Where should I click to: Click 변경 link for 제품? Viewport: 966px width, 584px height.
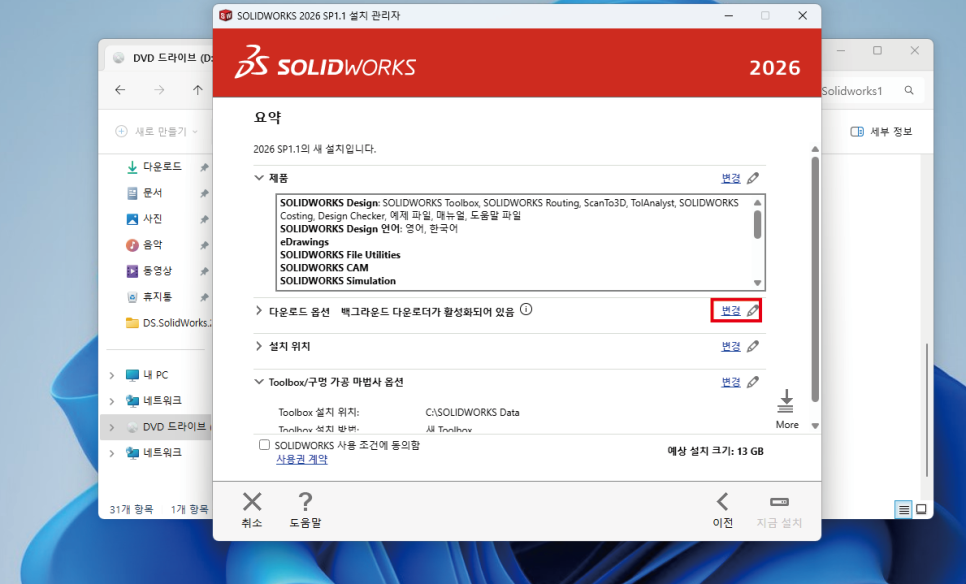731,179
